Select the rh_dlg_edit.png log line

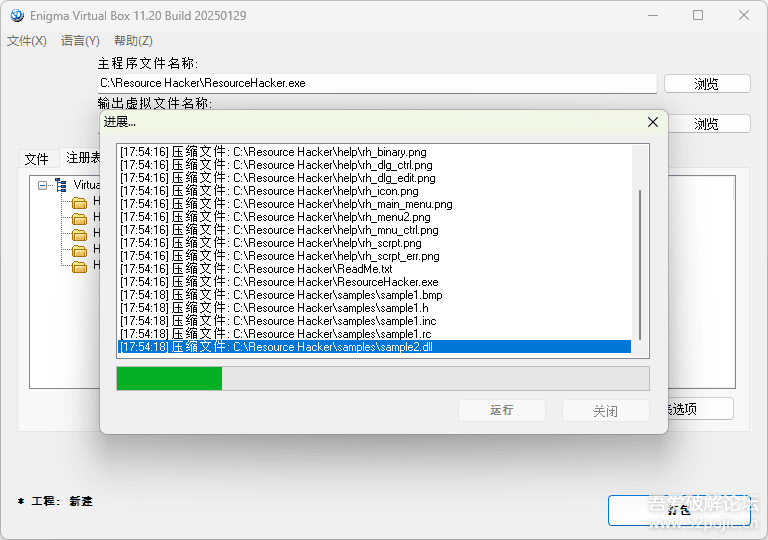pos(375,178)
